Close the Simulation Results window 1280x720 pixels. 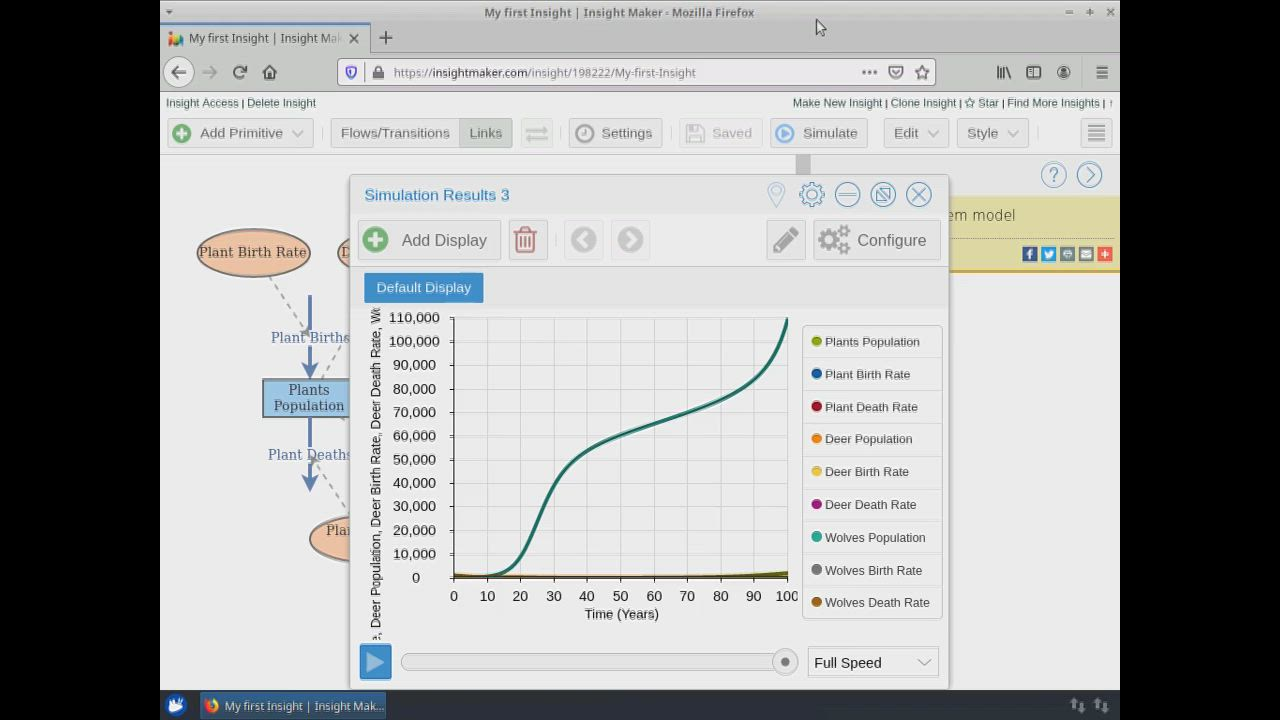click(x=919, y=194)
